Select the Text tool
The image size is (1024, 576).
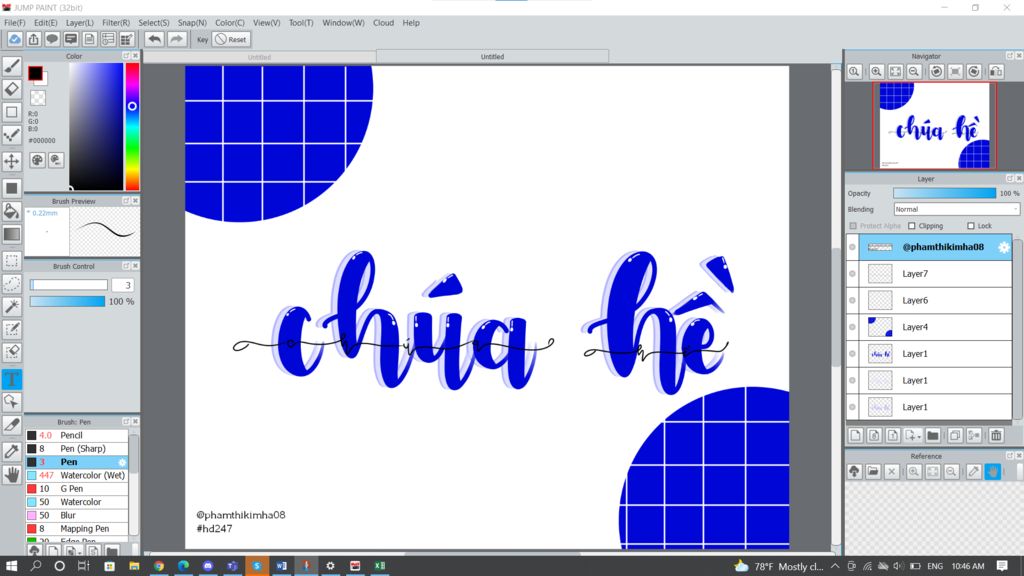[x=12, y=379]
